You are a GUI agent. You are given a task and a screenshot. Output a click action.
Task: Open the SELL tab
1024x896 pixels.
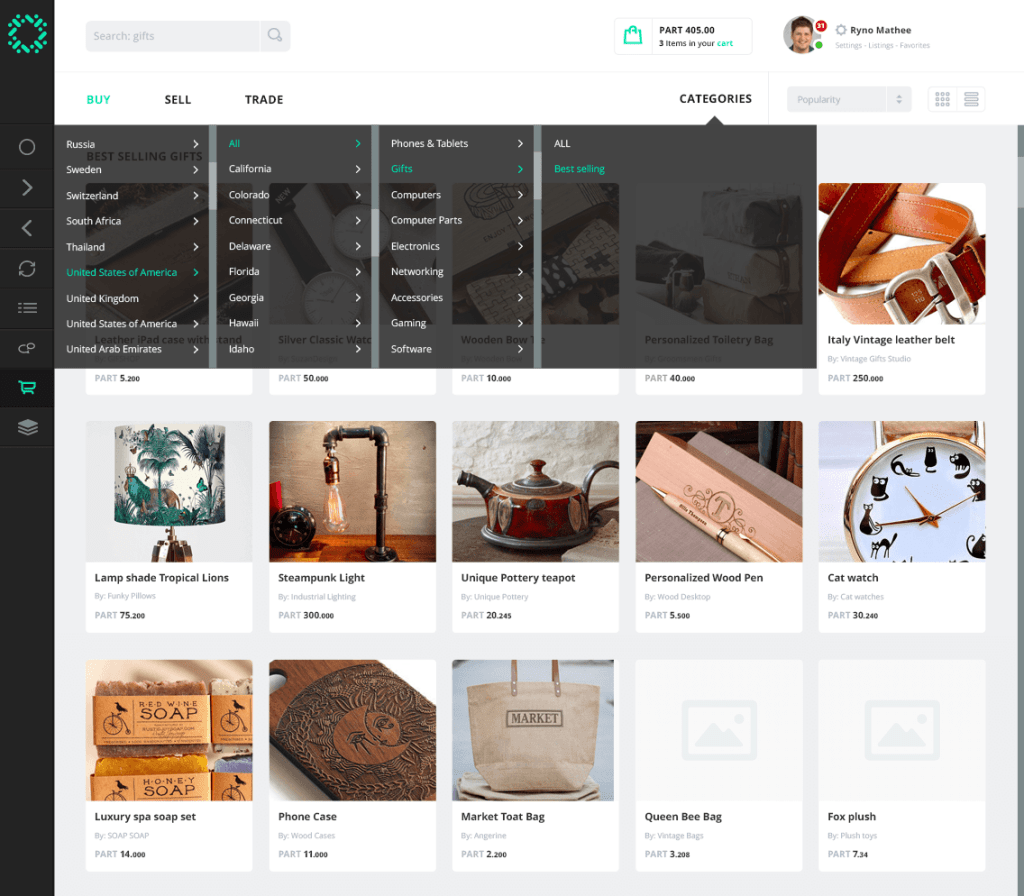pyautogui.click(x=178, y=100)
